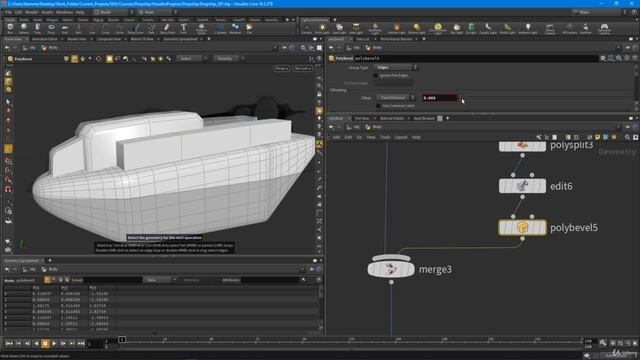Screen dimensions: 640x360
Task: Toggle the box-select mode button in viewport toolbar
Action: [109, 59]
